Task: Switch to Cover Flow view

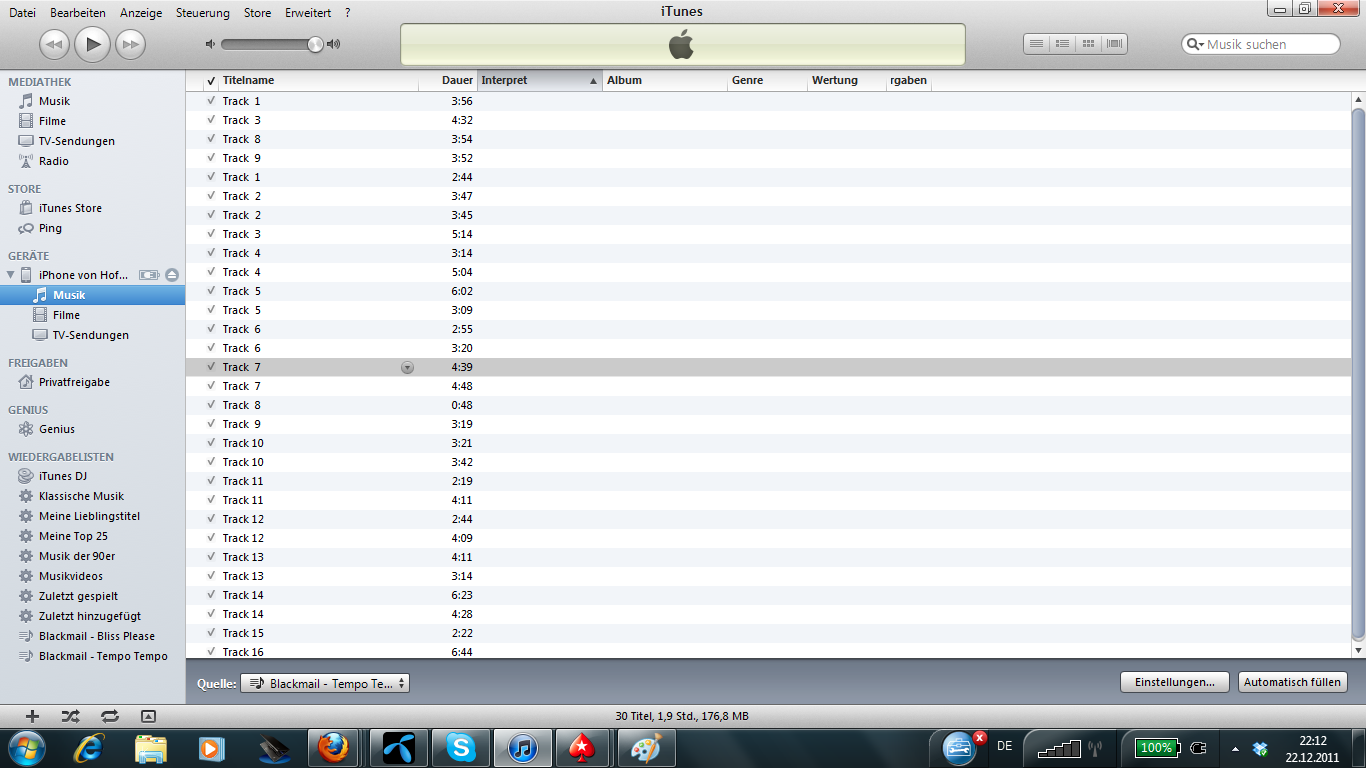Action: pyautogui.click(x=1115, y=44)
